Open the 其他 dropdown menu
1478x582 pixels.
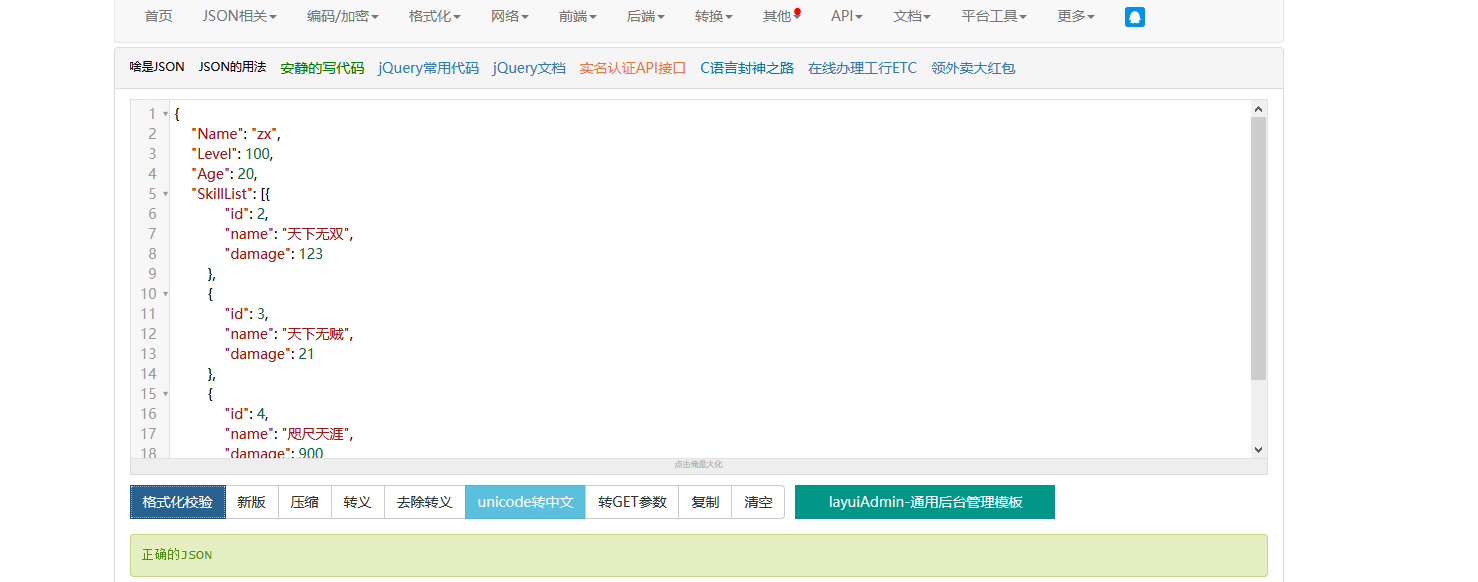tap(782, 16)
